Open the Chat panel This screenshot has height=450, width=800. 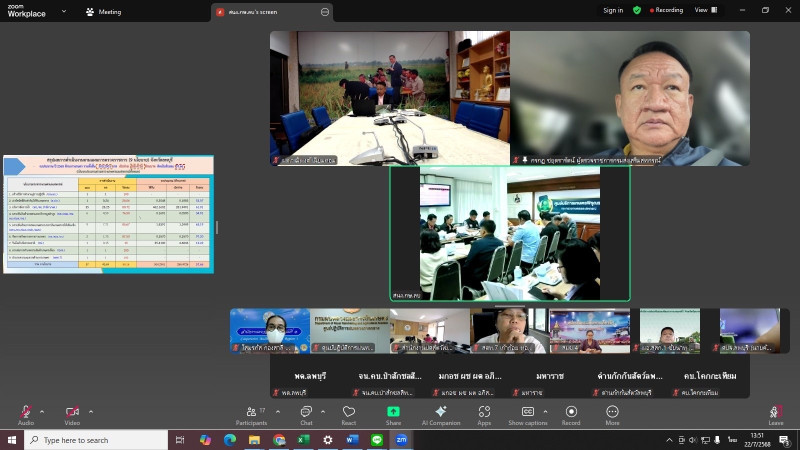click(x=306, y=412)
